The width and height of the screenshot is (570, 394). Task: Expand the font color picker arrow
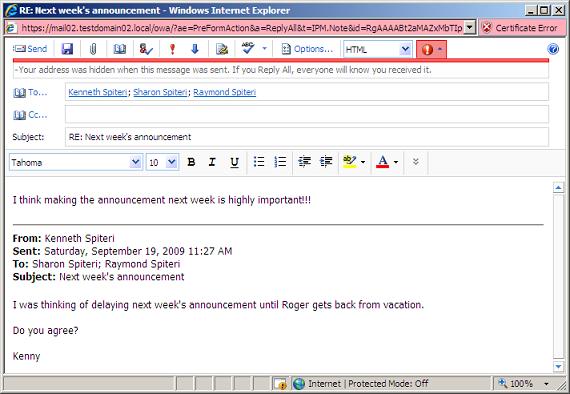396,162
